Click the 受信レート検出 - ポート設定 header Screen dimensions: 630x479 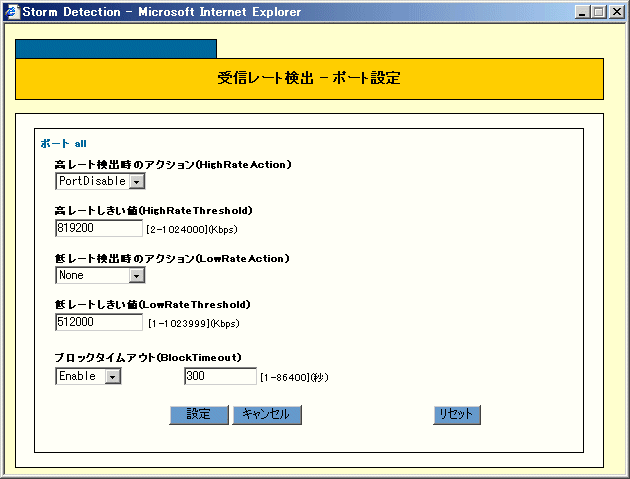tap(309, 78)
